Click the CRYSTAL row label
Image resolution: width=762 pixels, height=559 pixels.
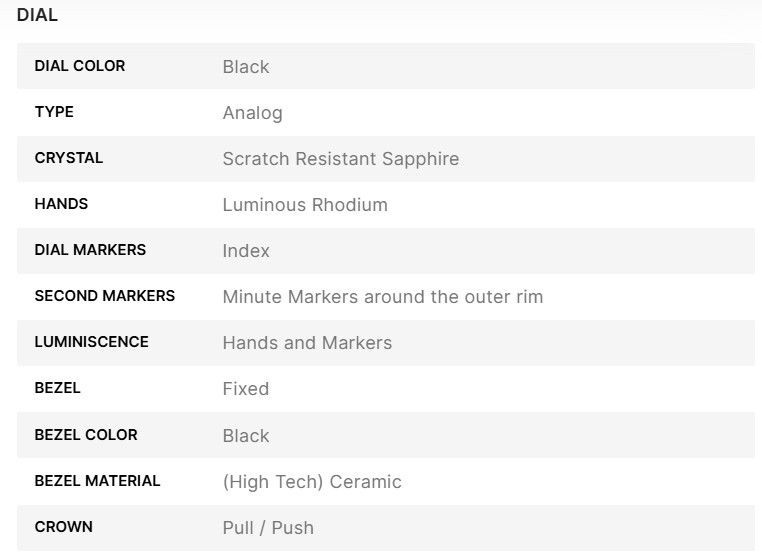point(69,158)
